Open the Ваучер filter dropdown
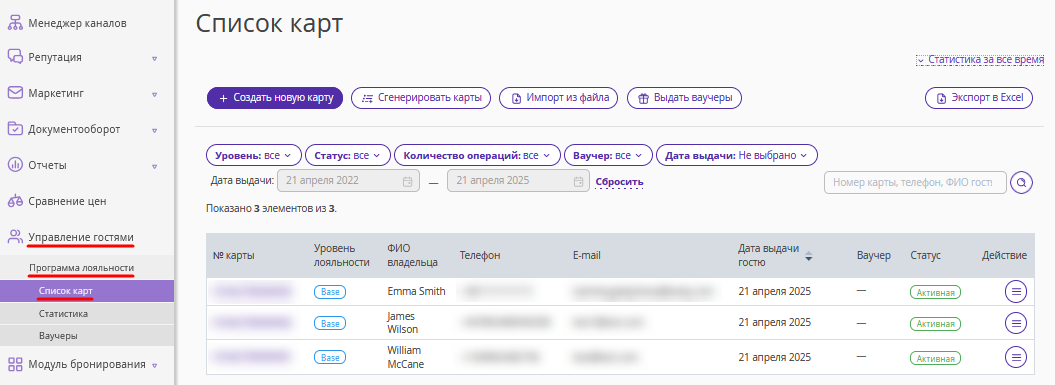The width and height of the screenshot is (1055, 385). pos(608,155)
